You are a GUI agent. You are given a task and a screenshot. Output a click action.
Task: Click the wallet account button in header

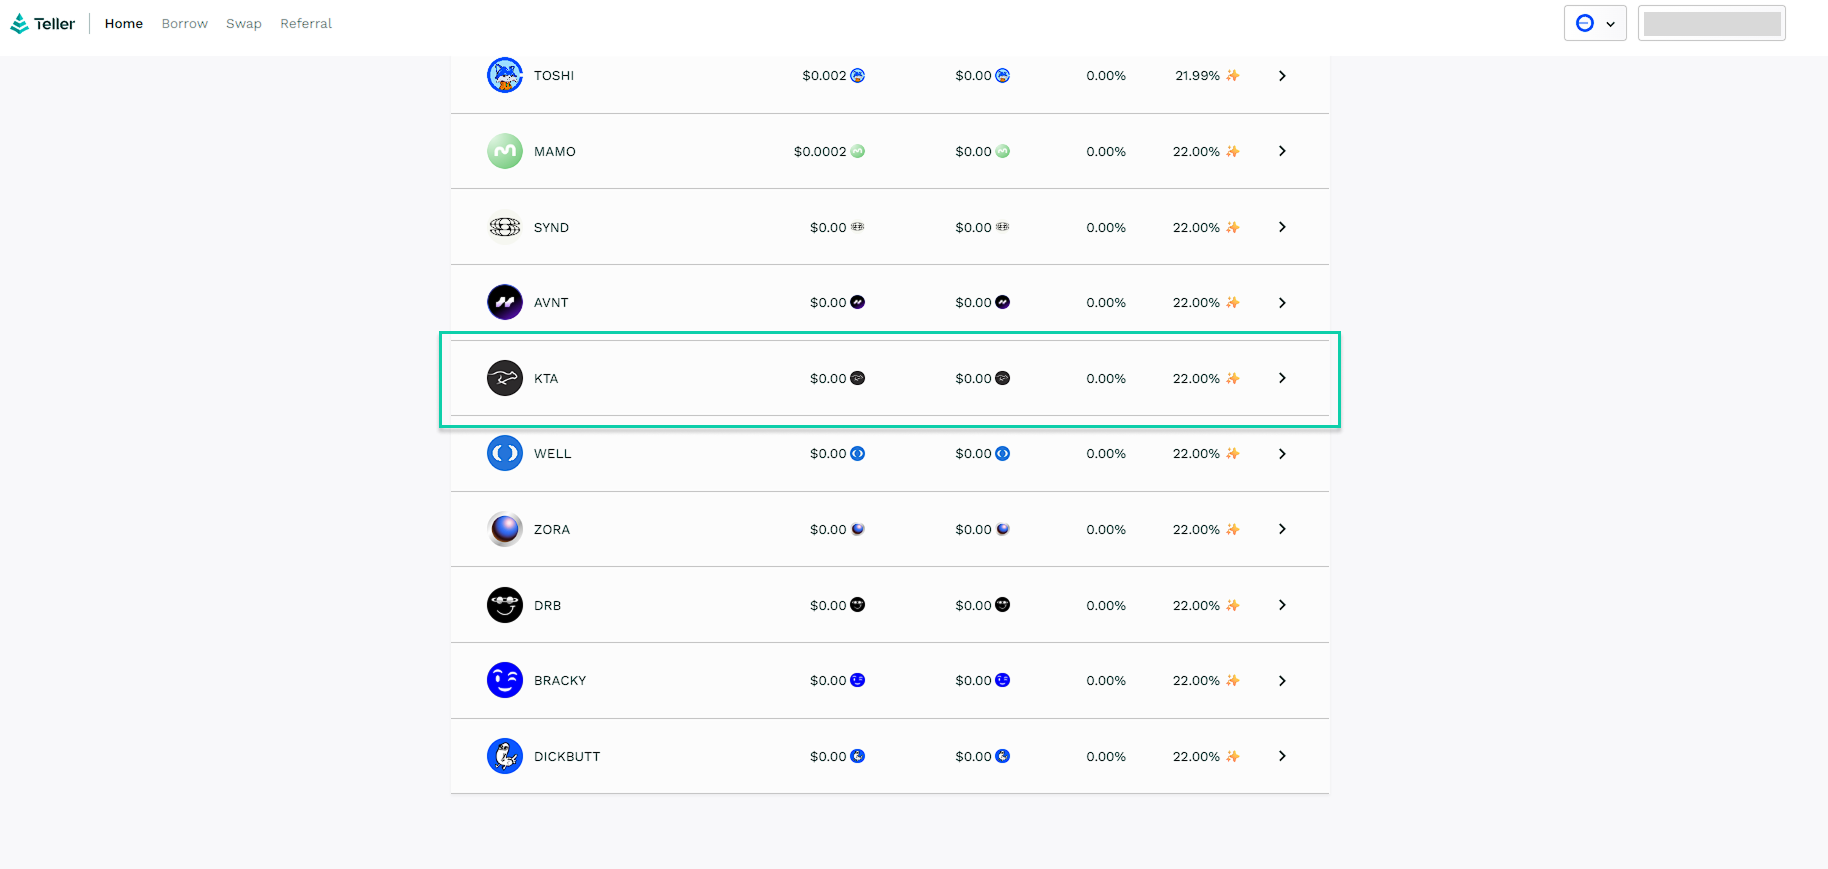pyautogui.click(x=1711, y=23)
